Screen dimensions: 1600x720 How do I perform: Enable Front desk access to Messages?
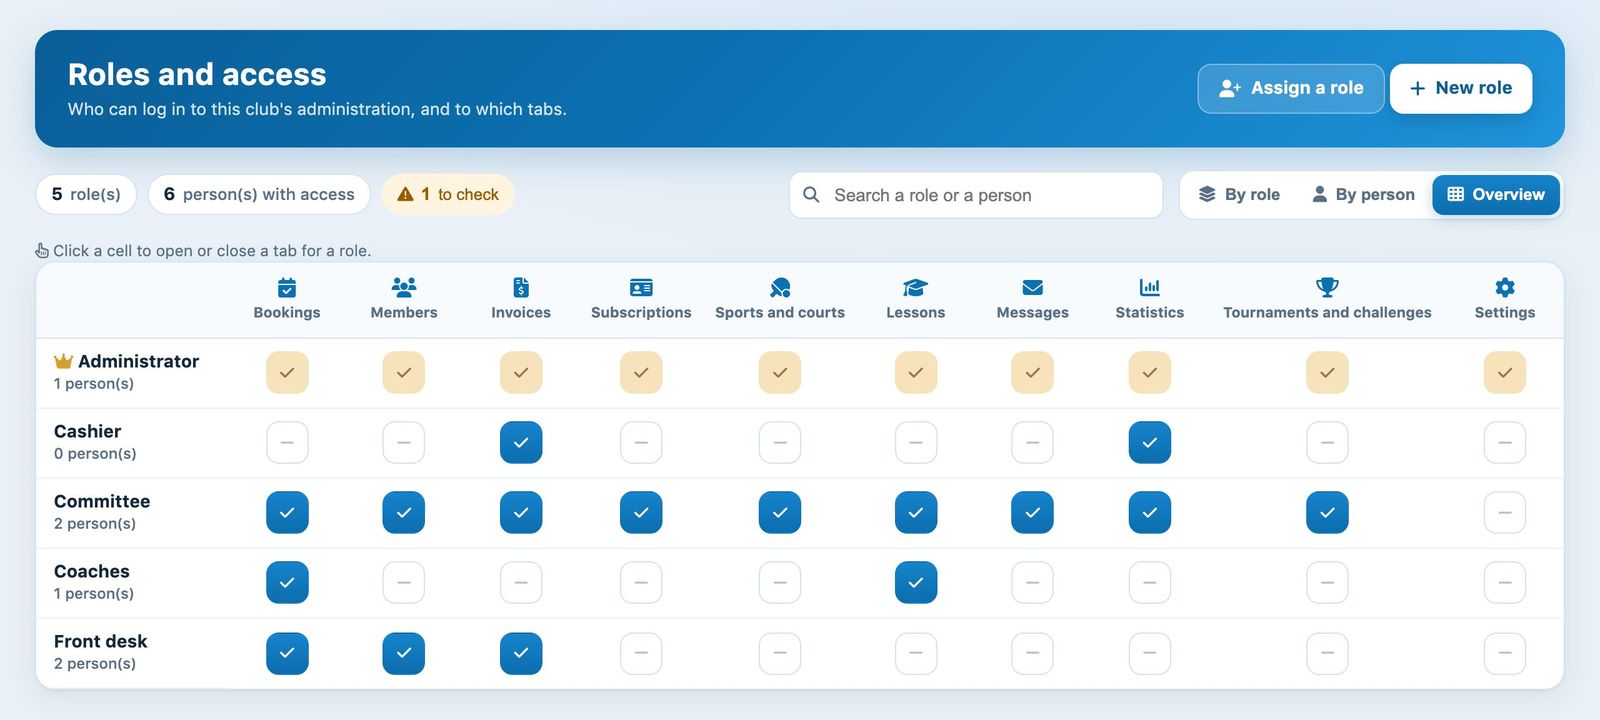(1033, 653)
